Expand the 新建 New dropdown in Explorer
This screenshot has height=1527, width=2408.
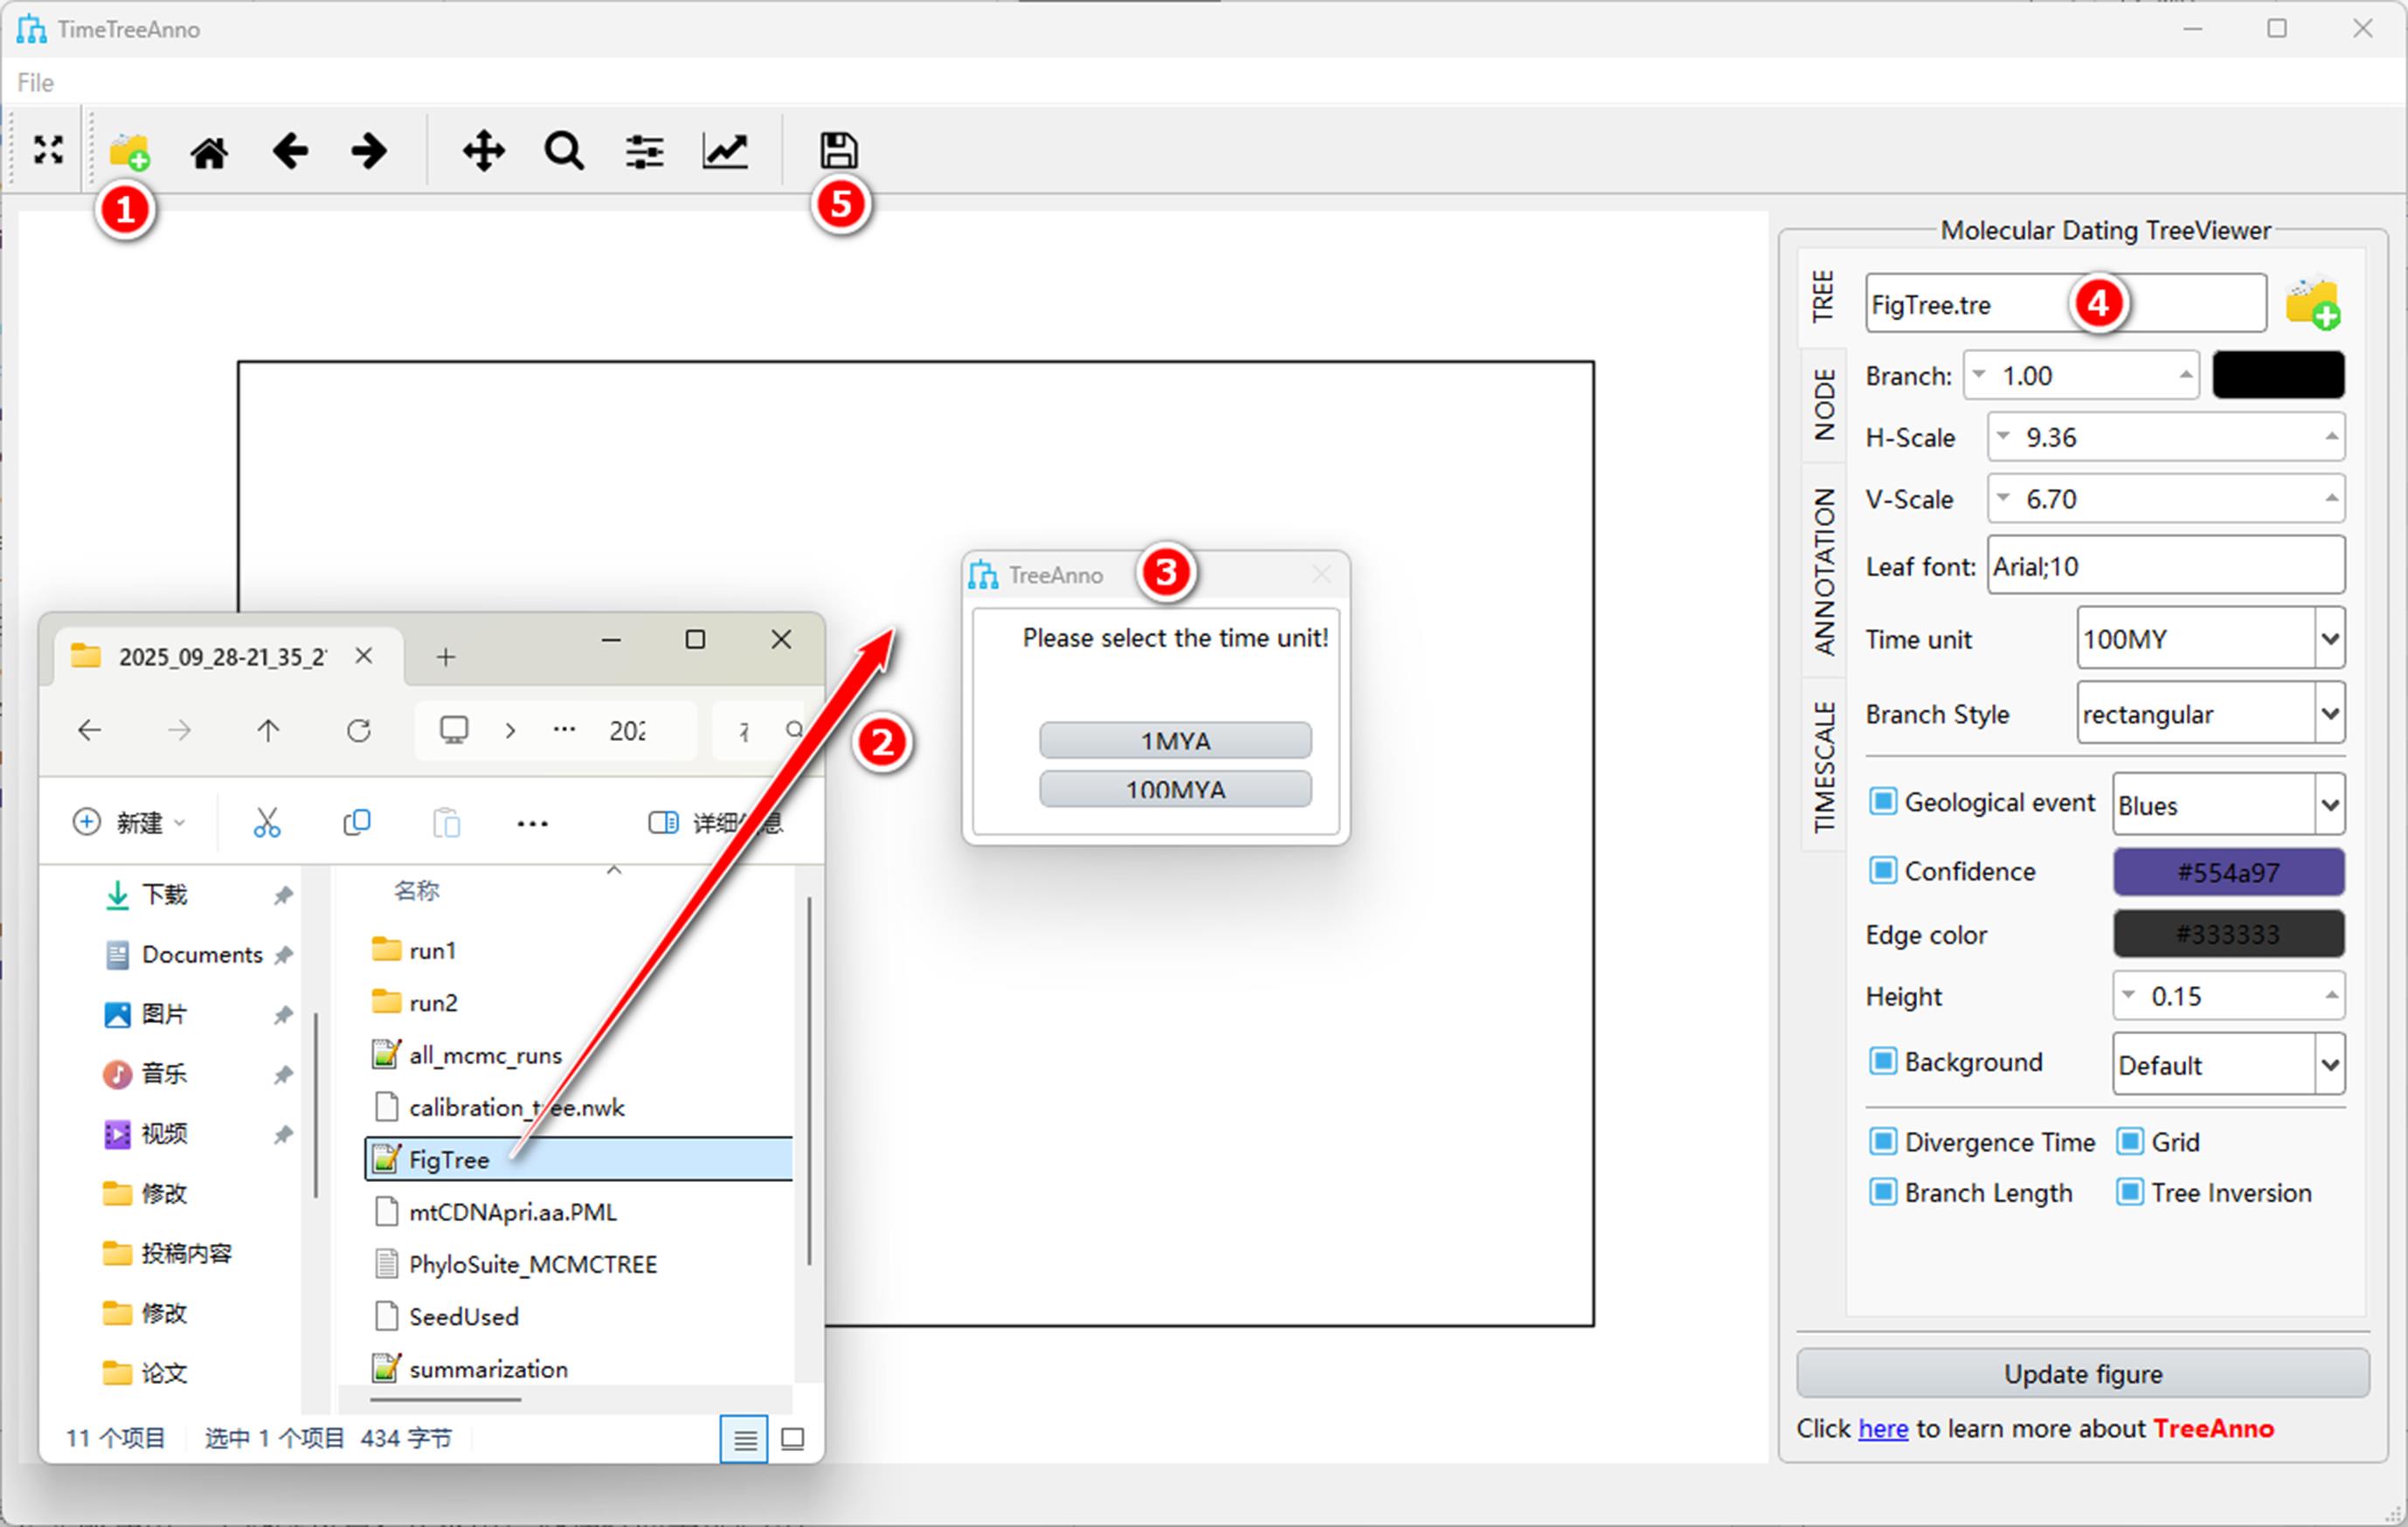129,822
